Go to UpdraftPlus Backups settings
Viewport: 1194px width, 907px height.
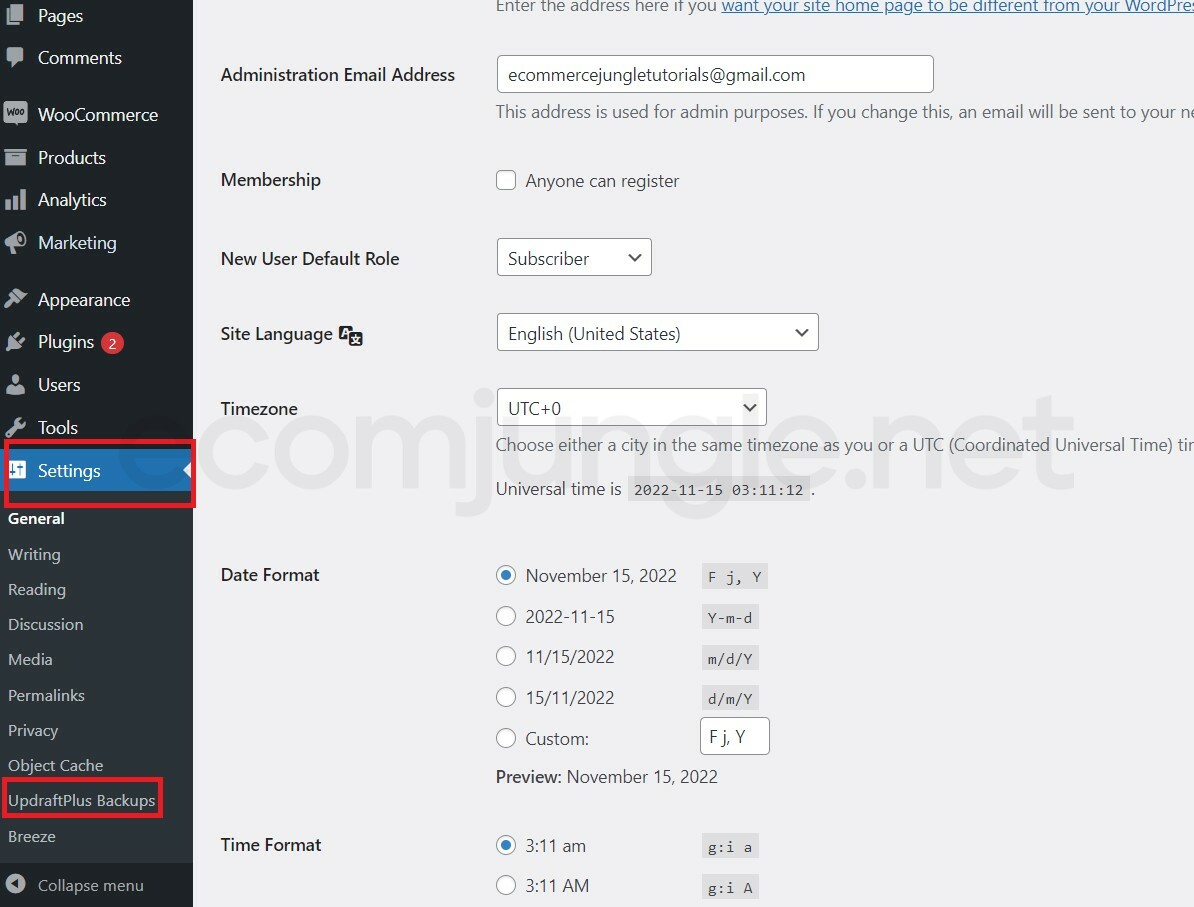click(x=81, y=800)
